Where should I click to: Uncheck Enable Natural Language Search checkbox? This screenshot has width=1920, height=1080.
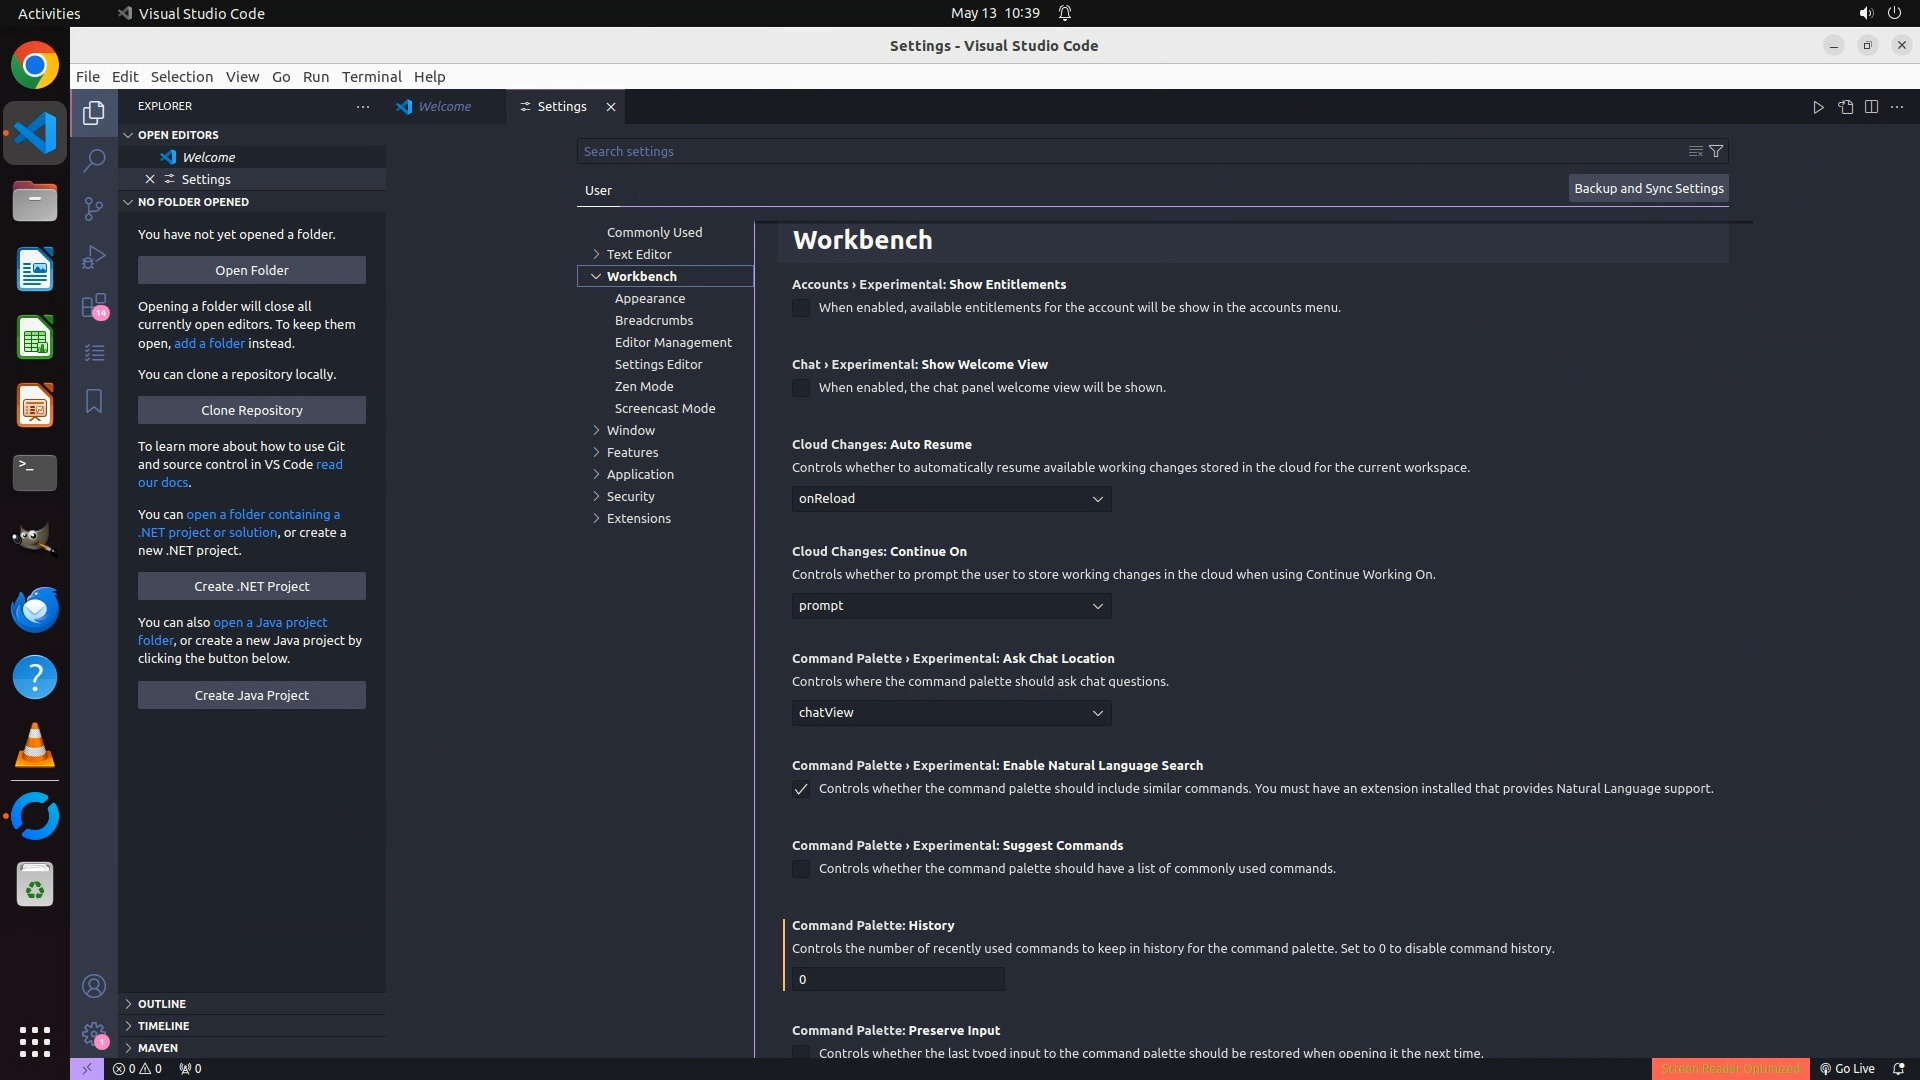point(801,789)
